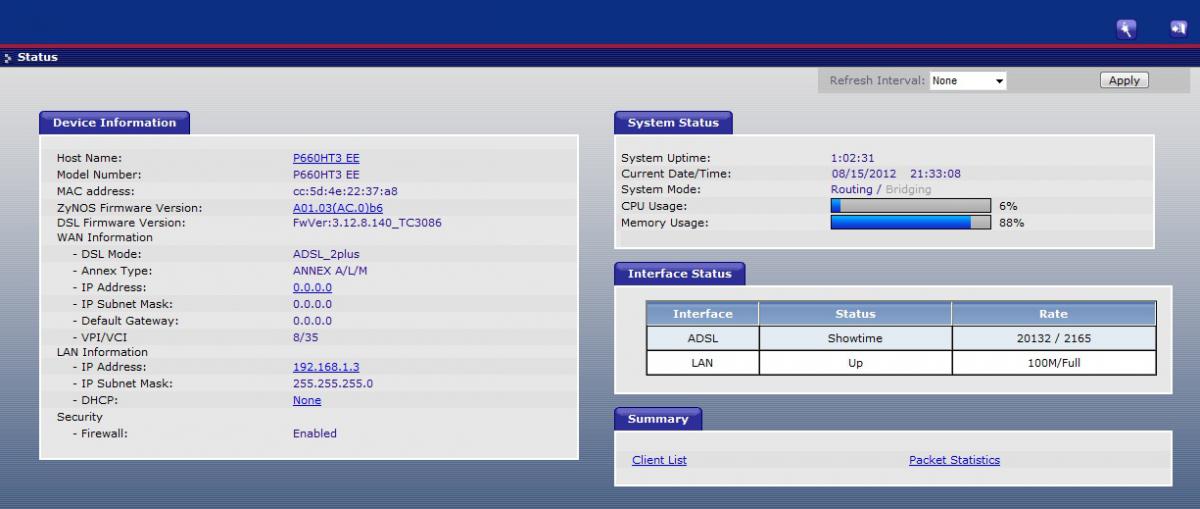The width and height of the screenshot is (1200, 509).
Task: Click the Interface Status tab header
Action: [679, 274]
